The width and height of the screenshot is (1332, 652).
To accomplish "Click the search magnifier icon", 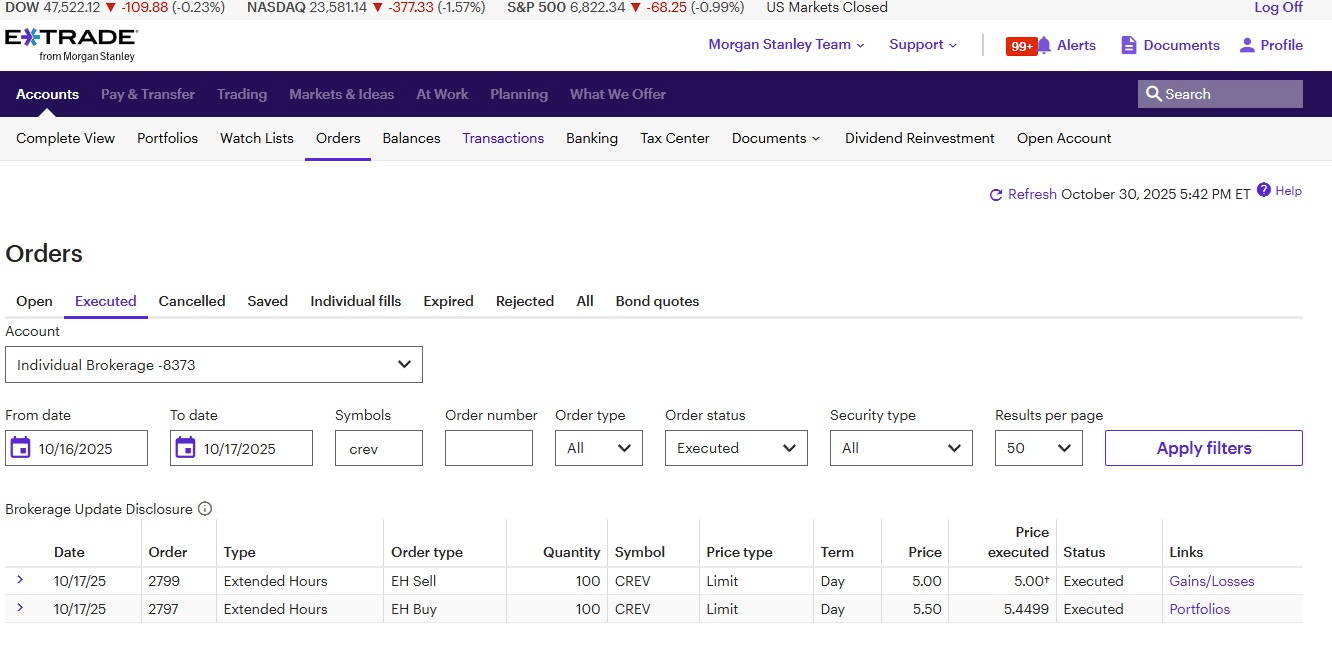I will point(1154,94).
